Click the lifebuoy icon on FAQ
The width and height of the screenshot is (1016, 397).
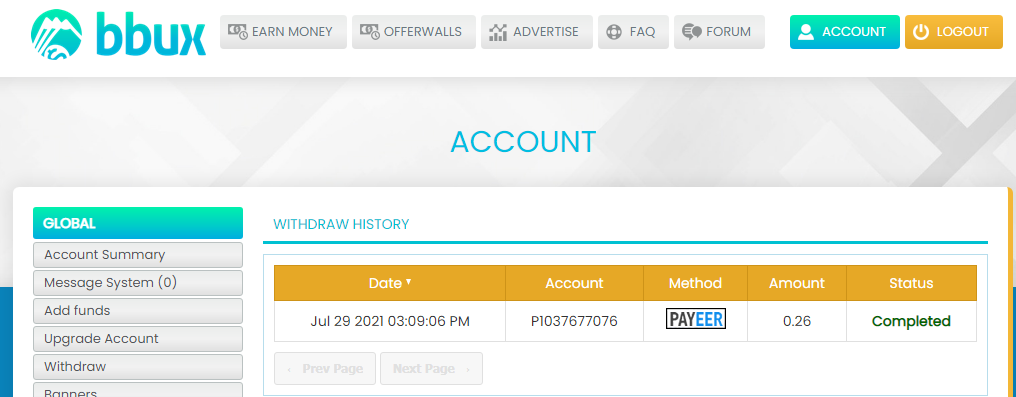point(614,32)
